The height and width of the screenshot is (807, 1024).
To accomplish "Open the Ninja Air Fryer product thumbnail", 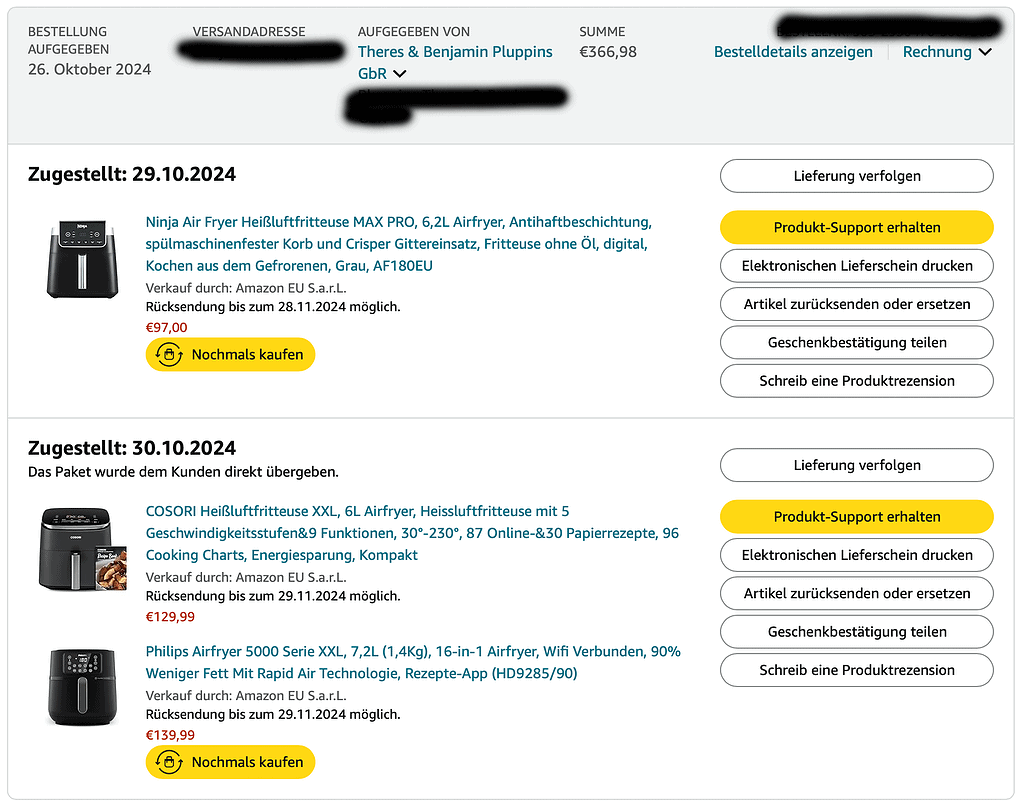I will pos(82,259).
